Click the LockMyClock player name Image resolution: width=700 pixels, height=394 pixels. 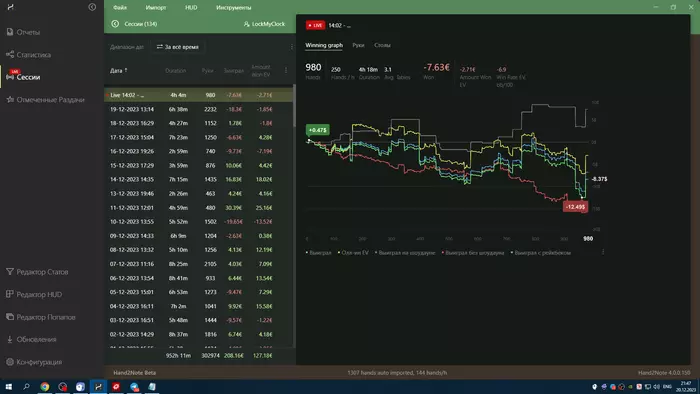pos(264,24)
